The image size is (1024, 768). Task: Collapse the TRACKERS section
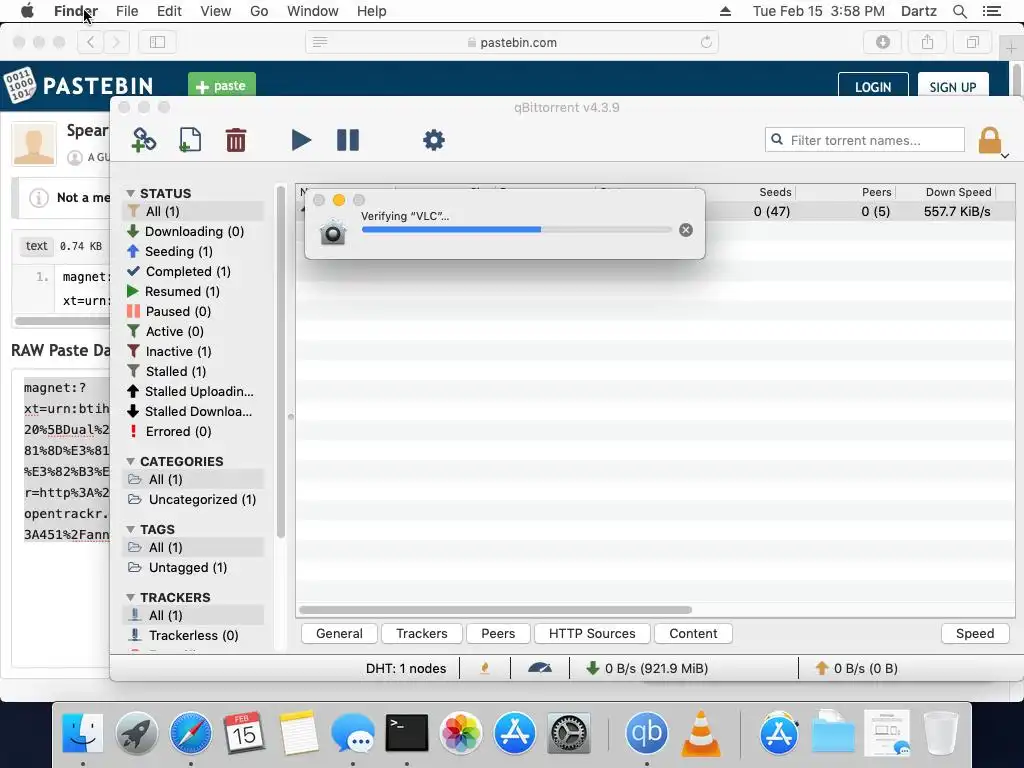point(130,597)
